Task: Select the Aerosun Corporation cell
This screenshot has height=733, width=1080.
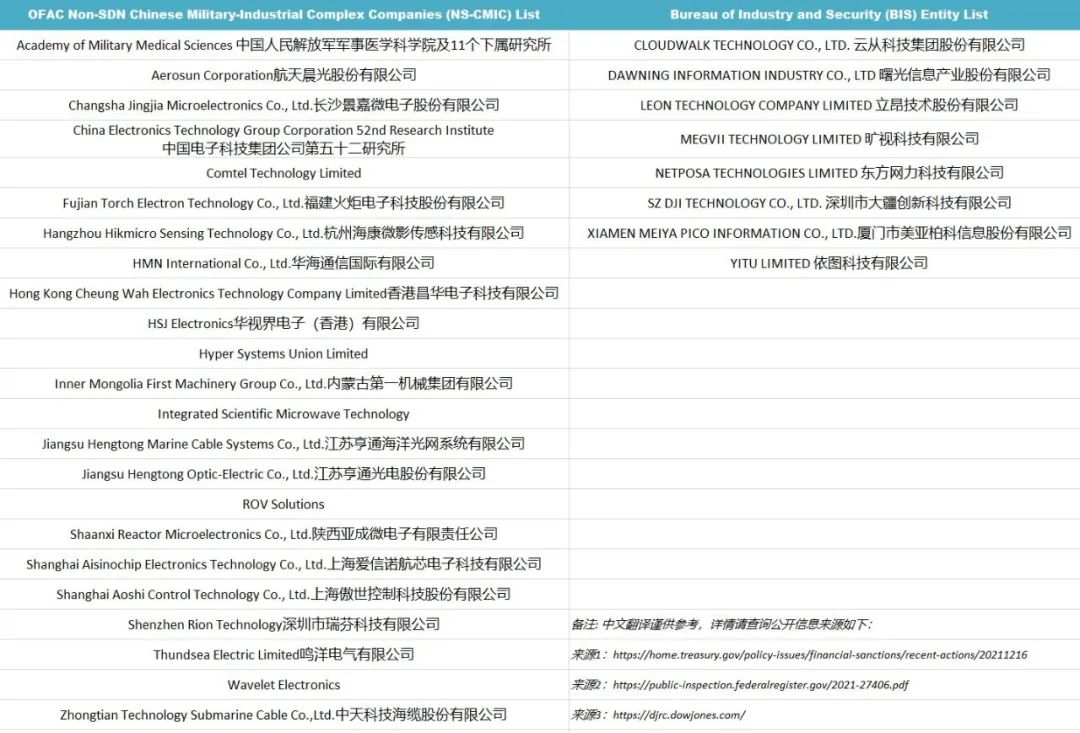Action: (x=284, y=75)
